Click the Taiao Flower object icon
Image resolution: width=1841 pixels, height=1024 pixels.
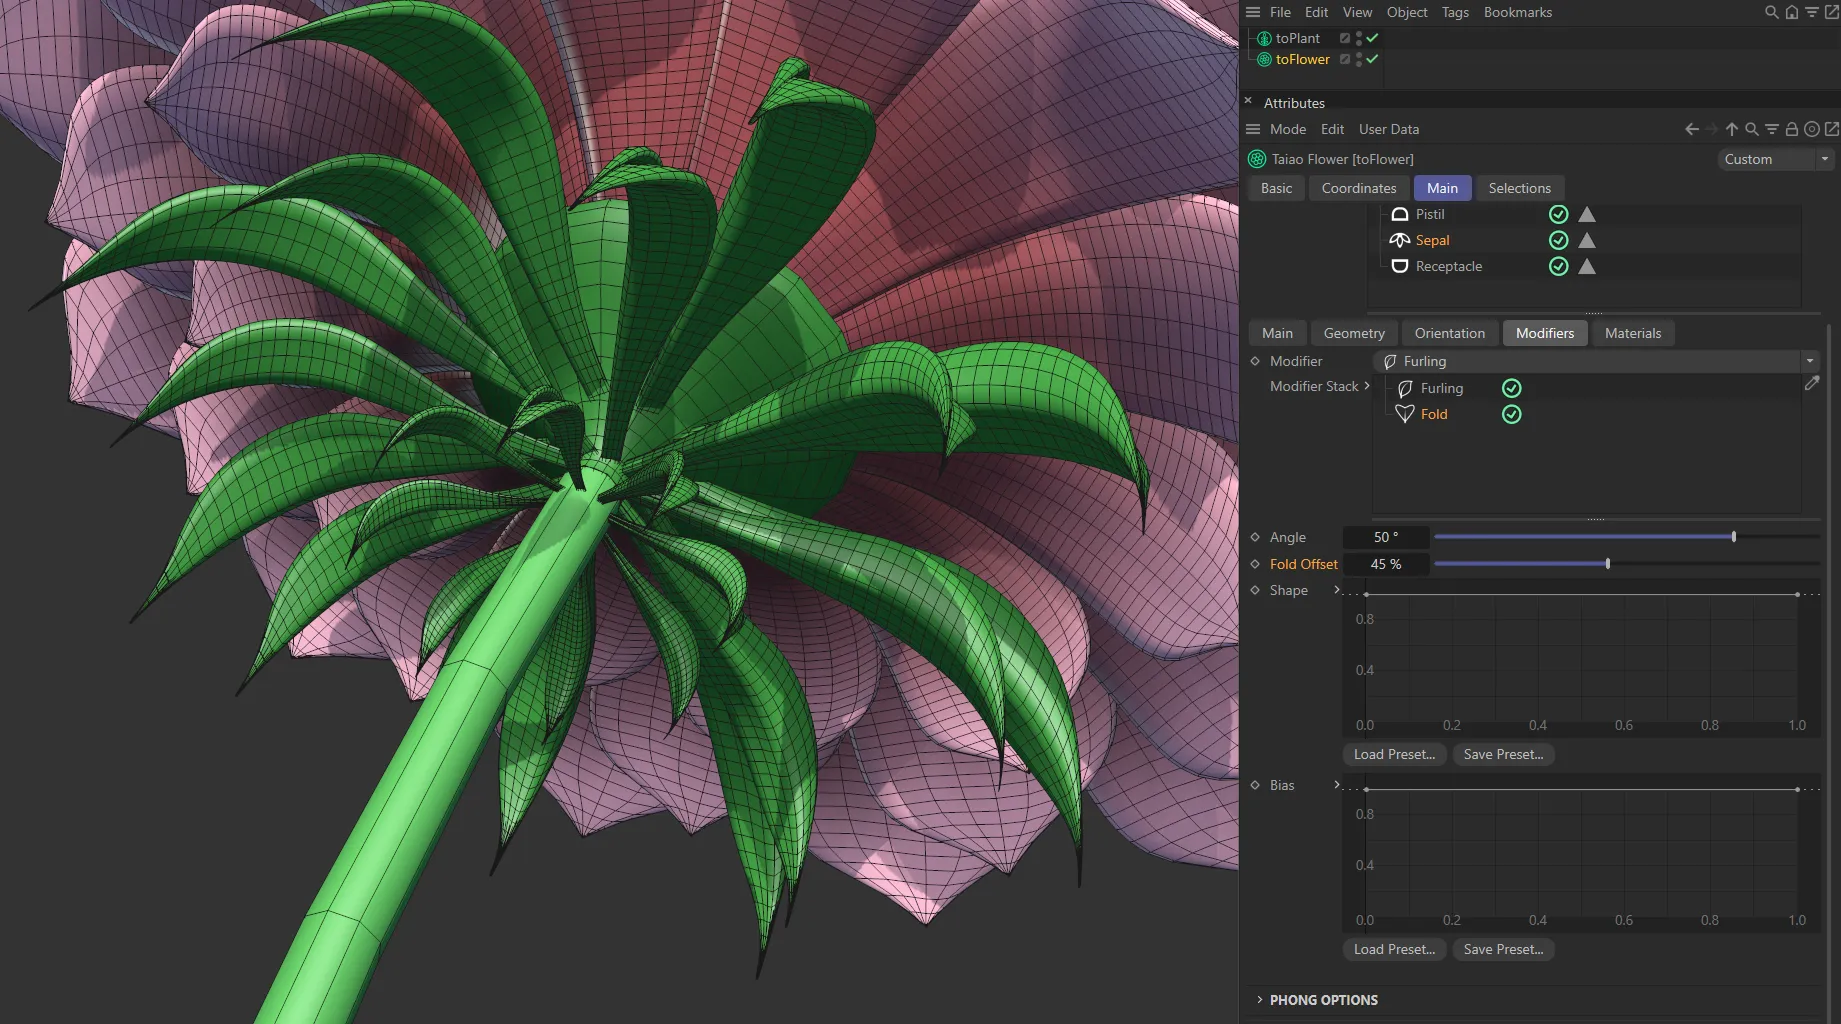coord(1256,158)
